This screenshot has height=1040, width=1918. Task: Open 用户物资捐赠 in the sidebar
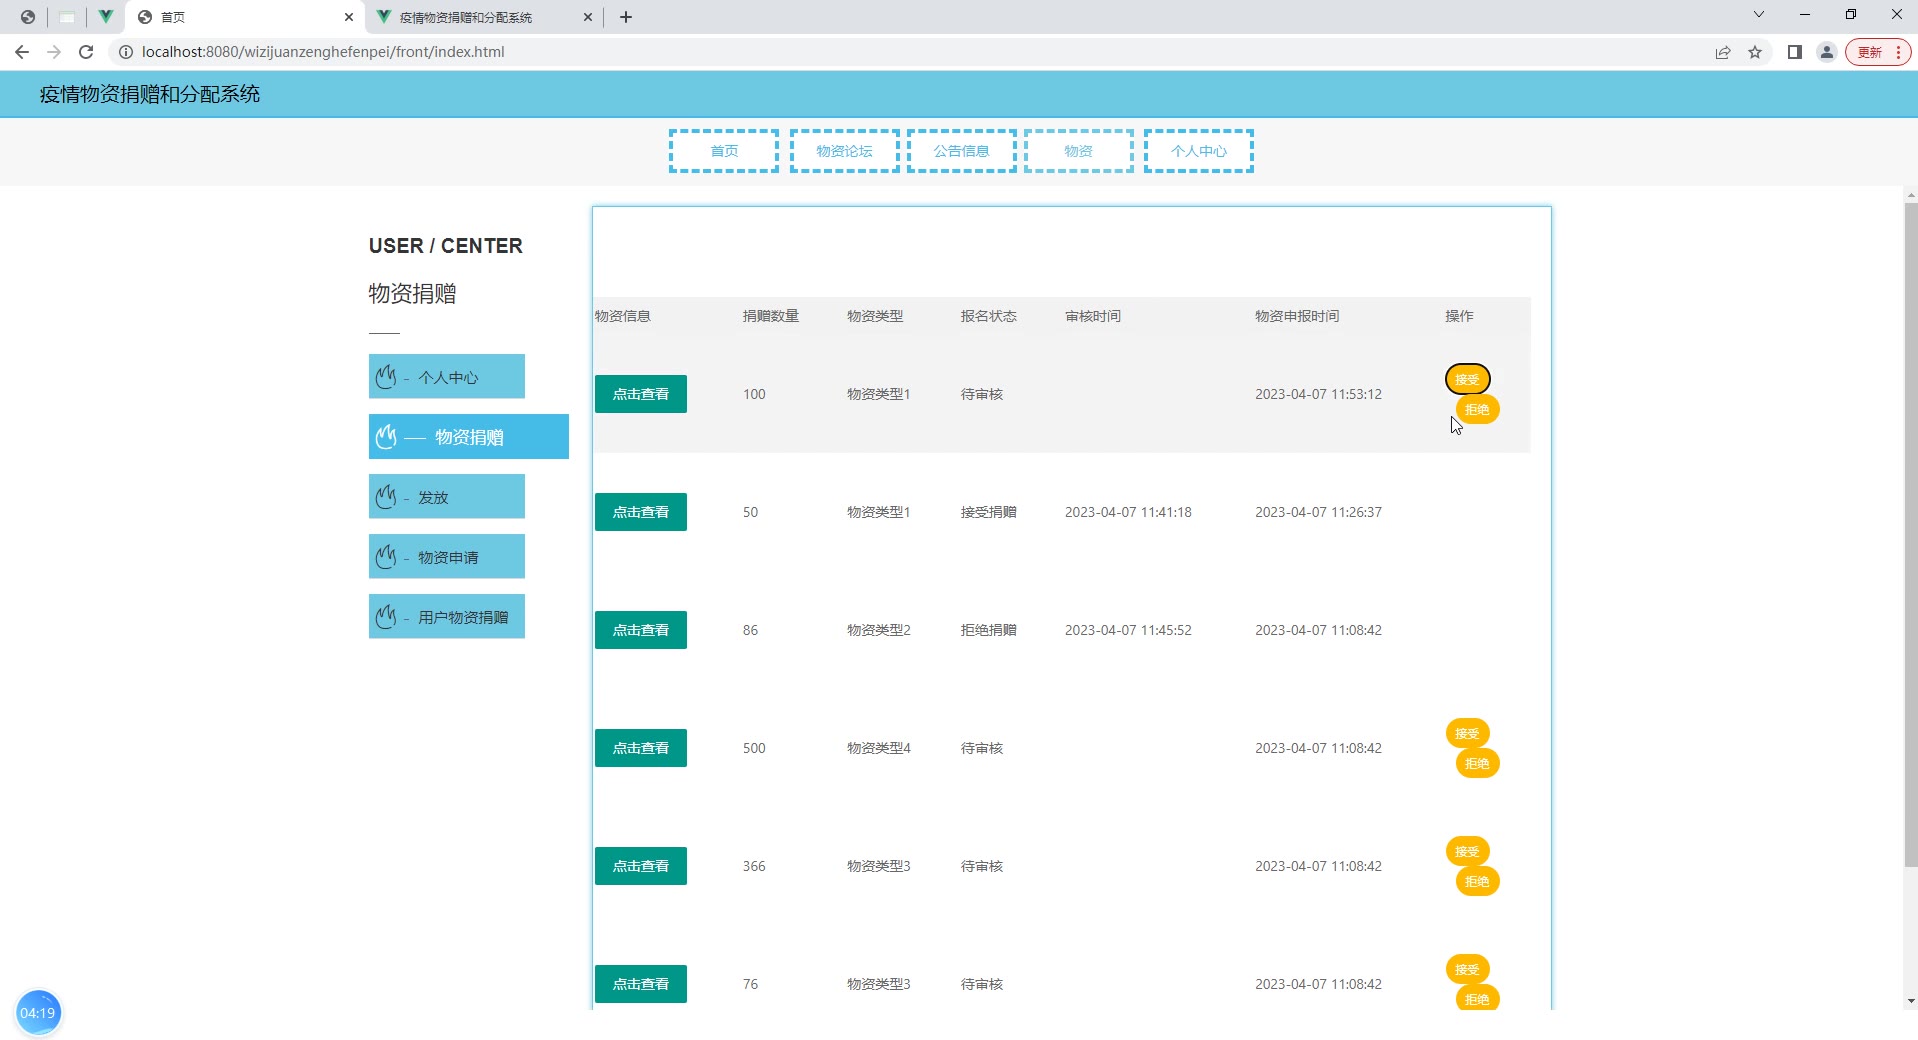[x=447, y=617]
